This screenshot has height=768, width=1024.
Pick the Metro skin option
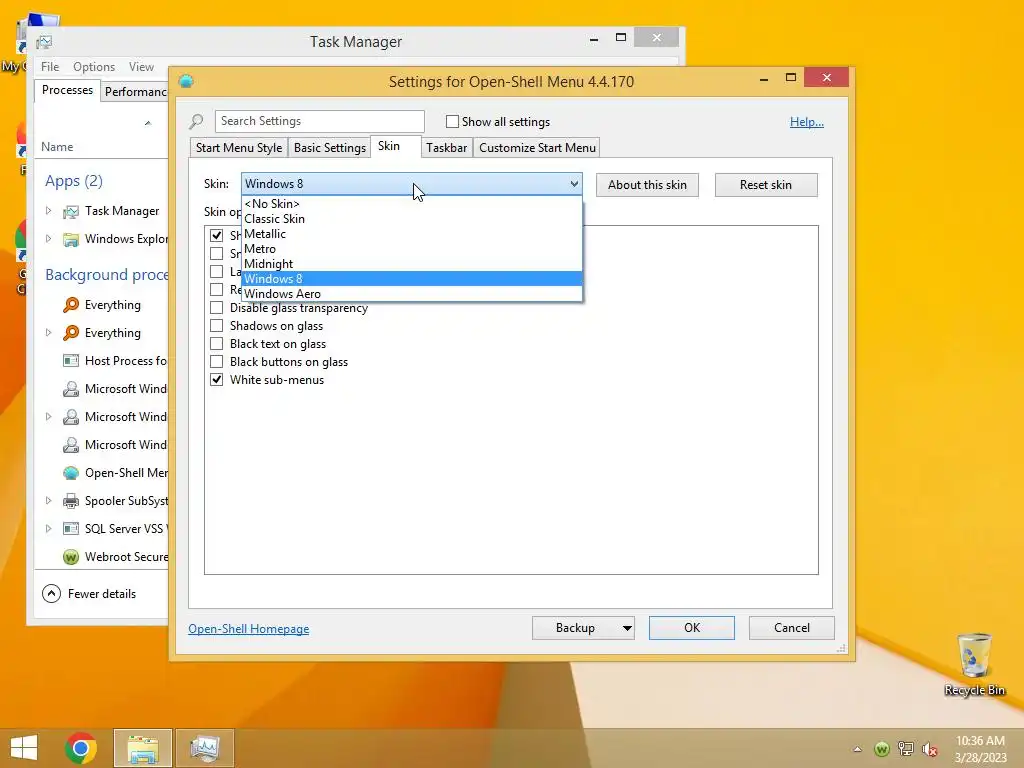coord(411,249)
